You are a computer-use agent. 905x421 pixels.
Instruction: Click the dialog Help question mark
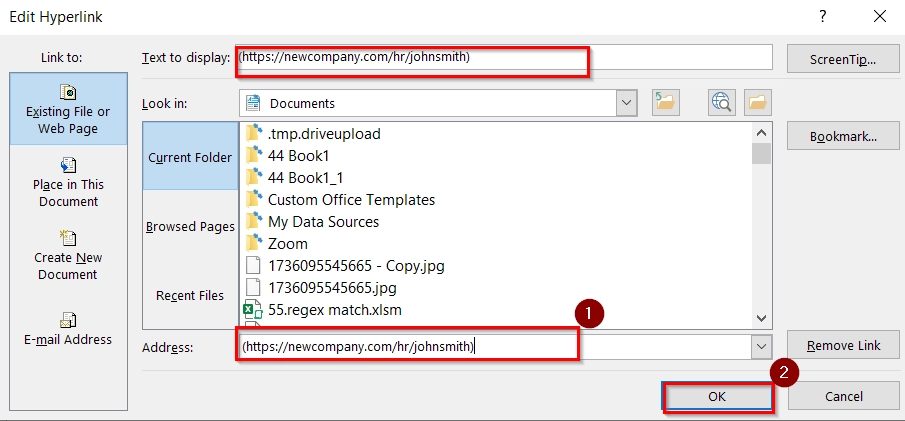click(823, 16)
